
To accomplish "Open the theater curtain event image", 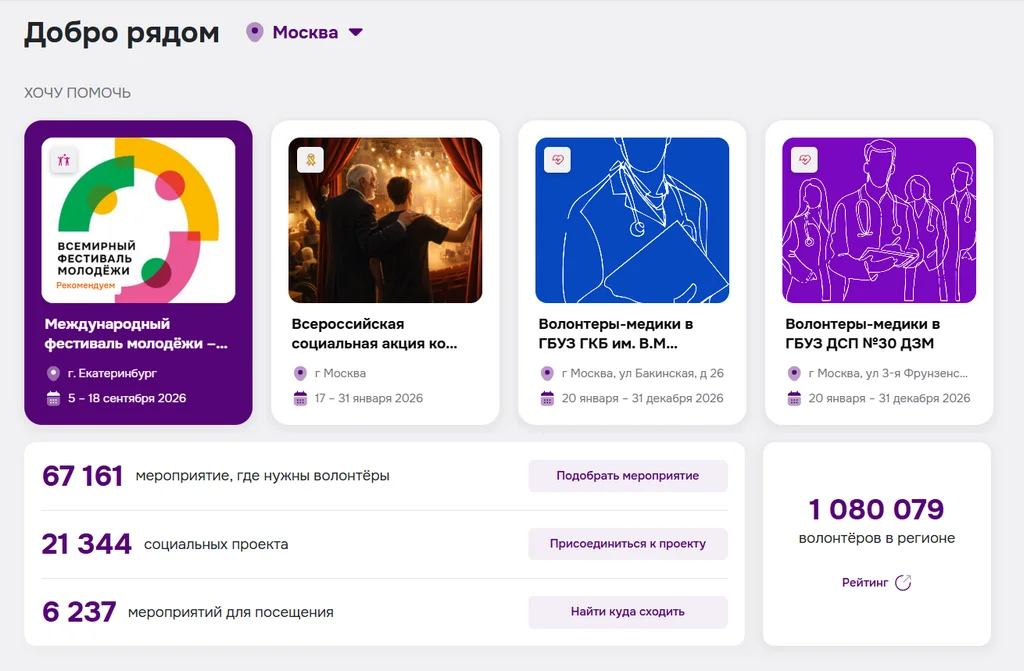I will coord(385,220).
